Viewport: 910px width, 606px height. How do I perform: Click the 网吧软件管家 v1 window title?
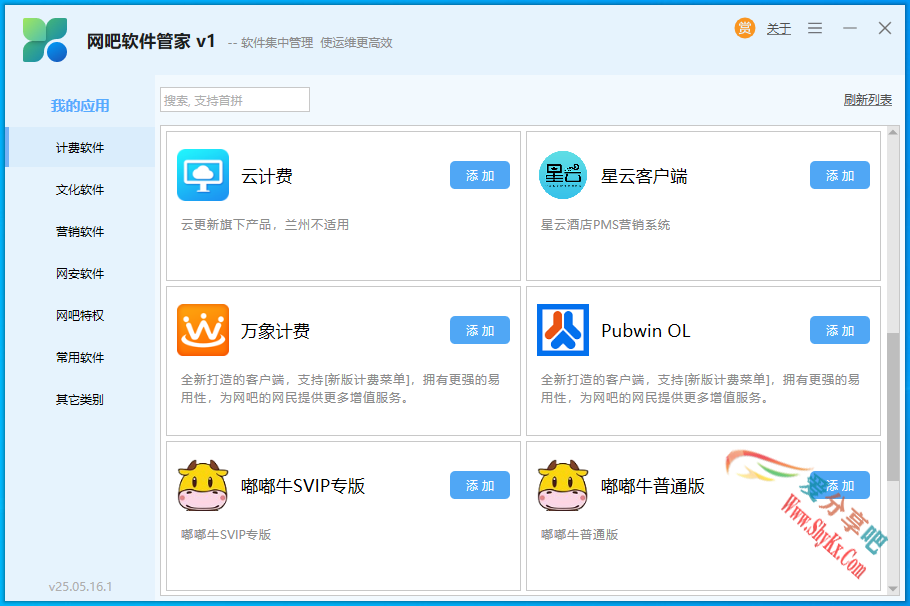pyautogui.click(x=151, y=41)
